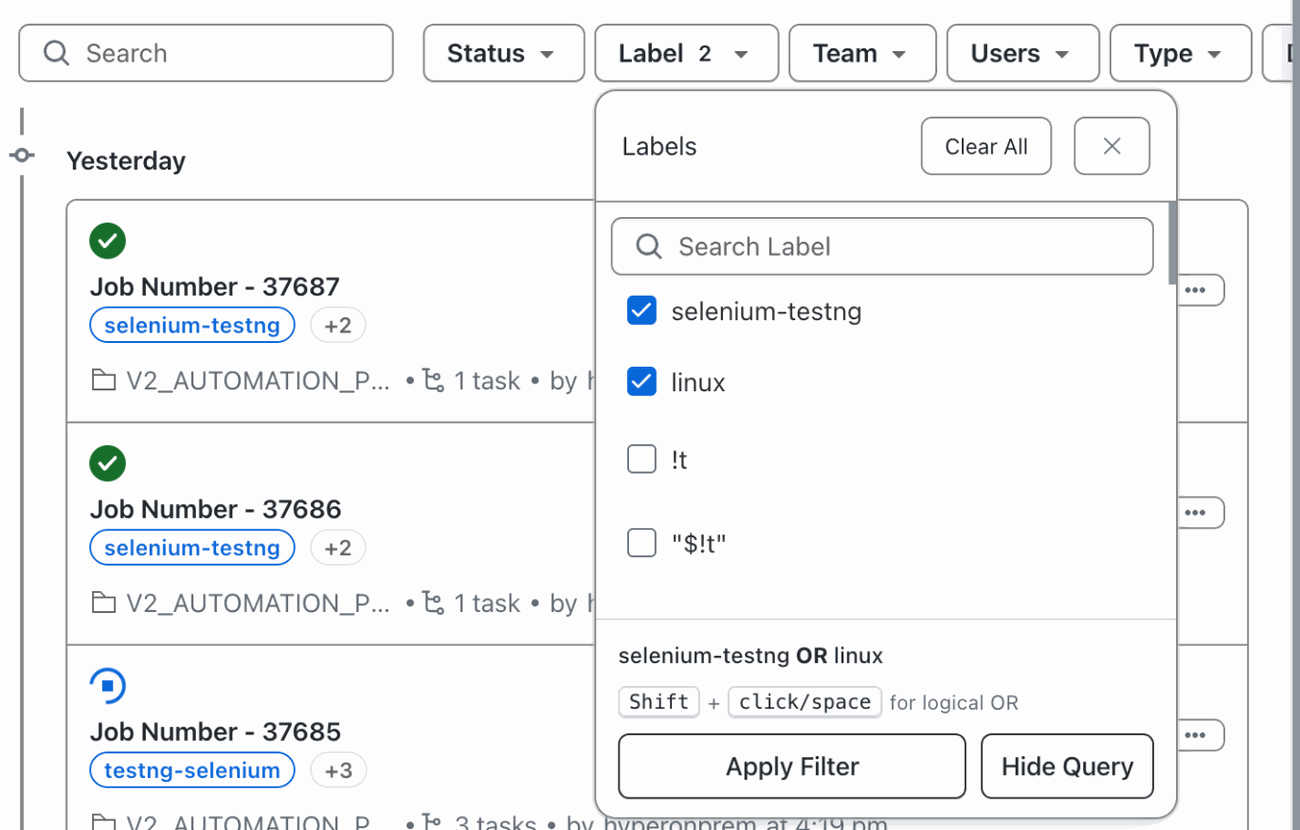Viewport: 1300px width, 830px height.
Task: Click the magnifier icon in Search Label box
Action: (x=649, y=247)
